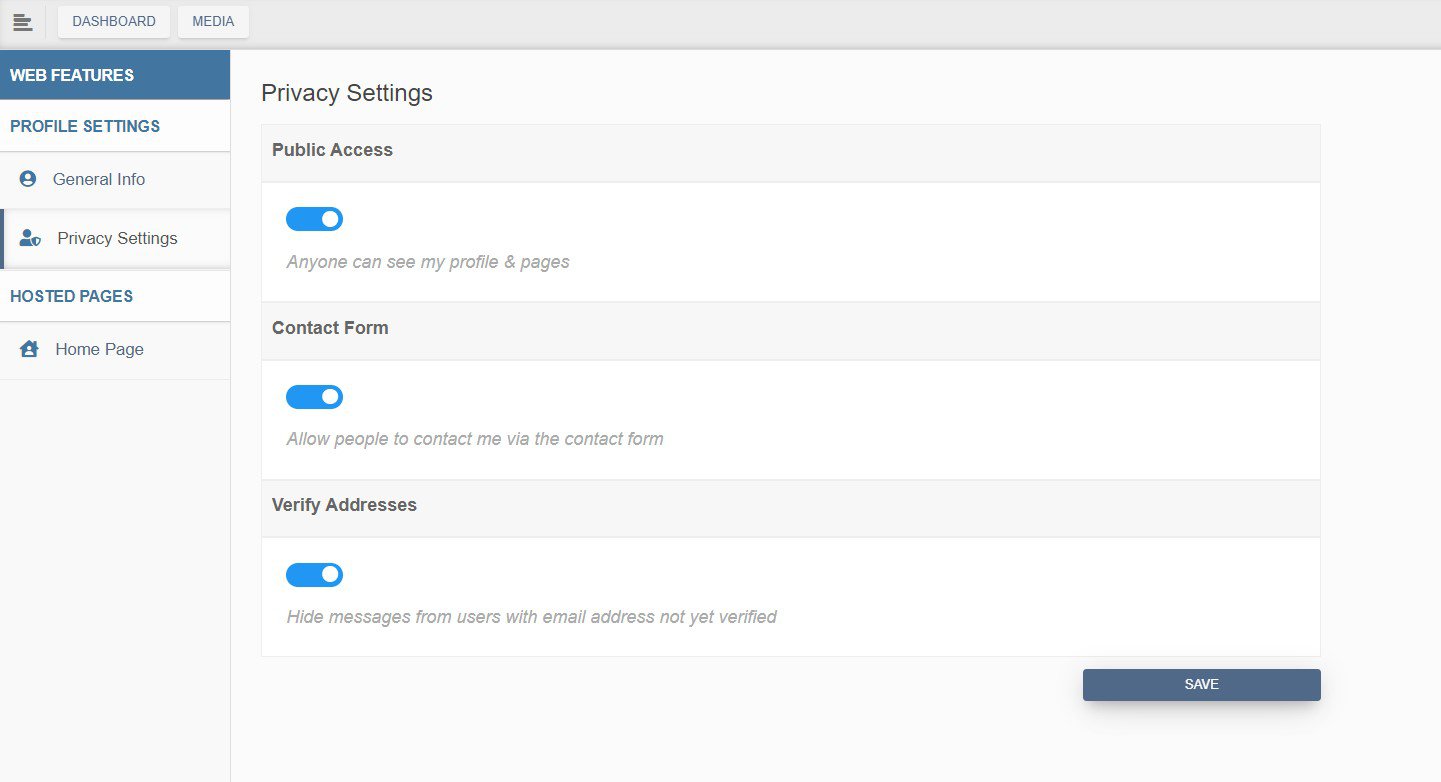Turn off the Contact Form toggle

tap(314, 397)
